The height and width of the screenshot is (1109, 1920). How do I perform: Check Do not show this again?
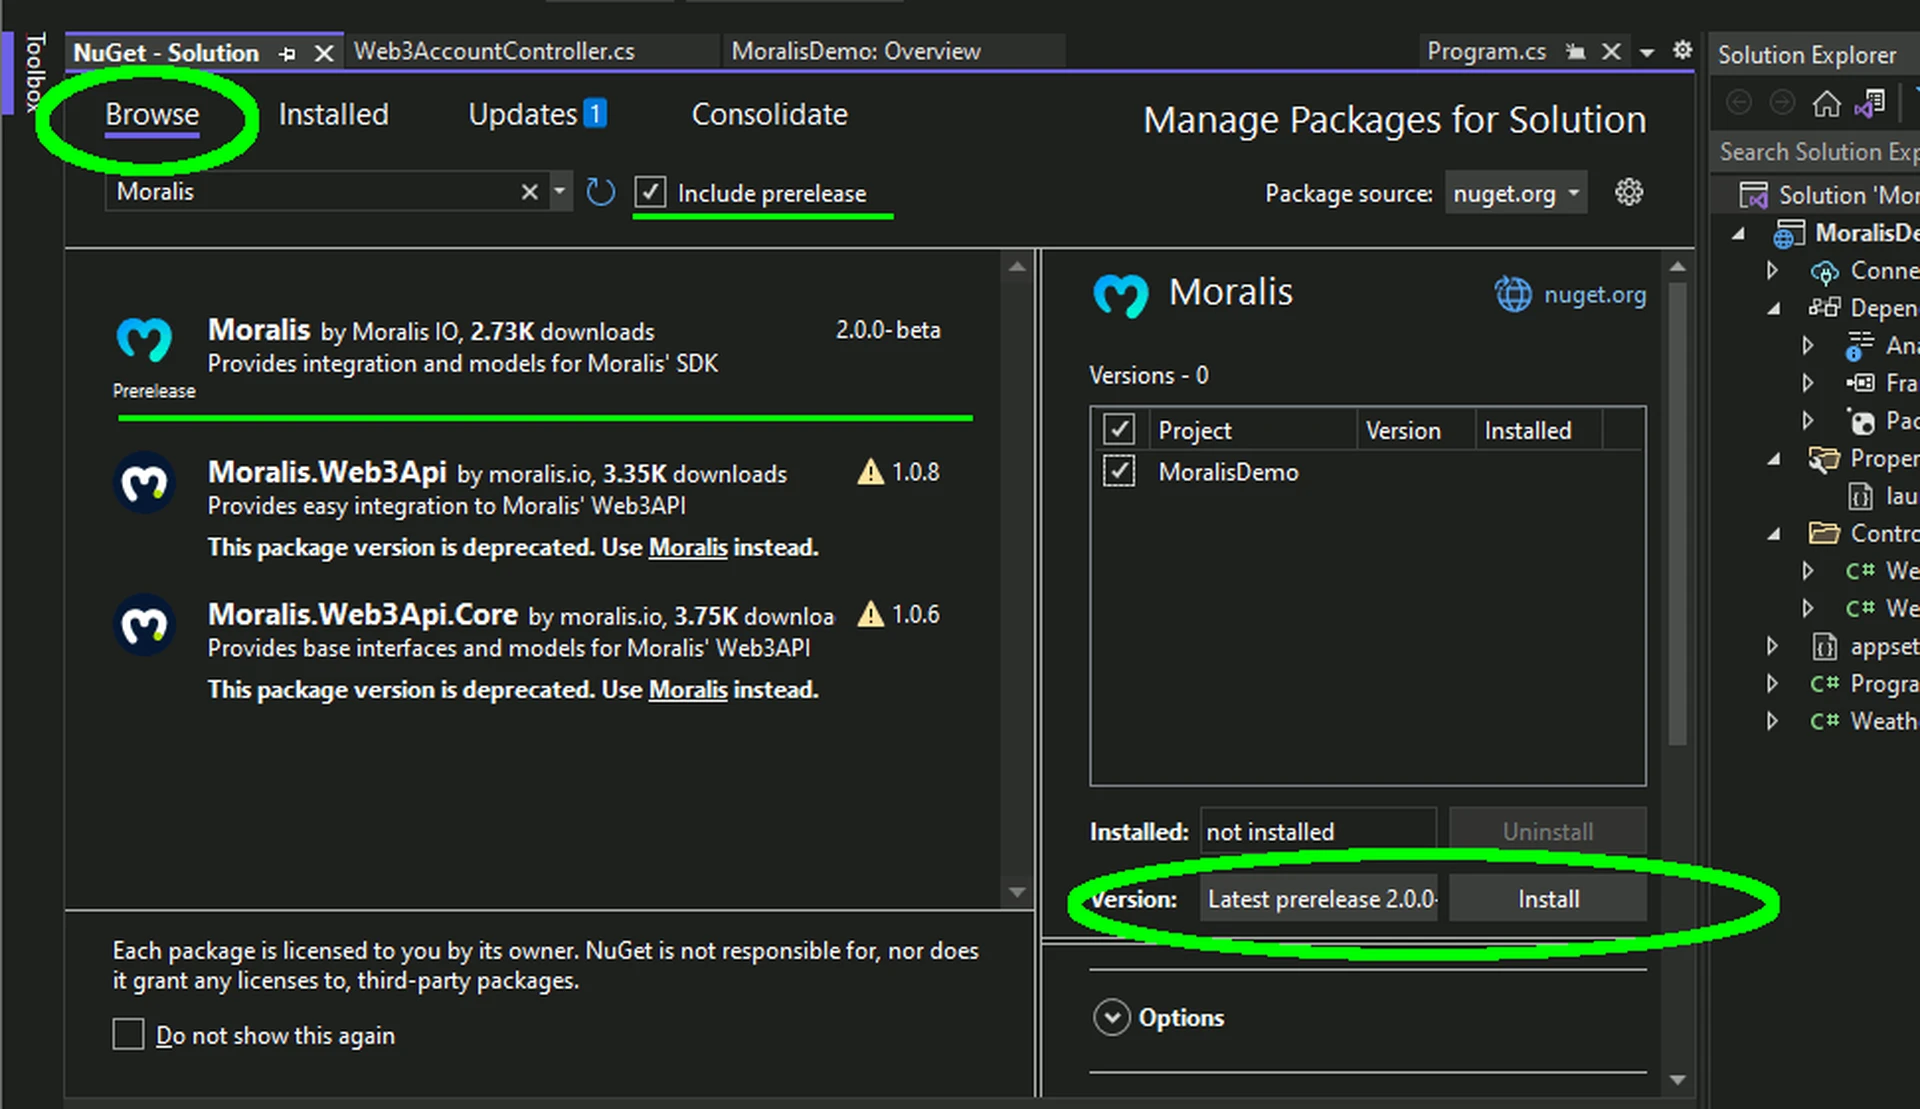tap(128, 1035)
